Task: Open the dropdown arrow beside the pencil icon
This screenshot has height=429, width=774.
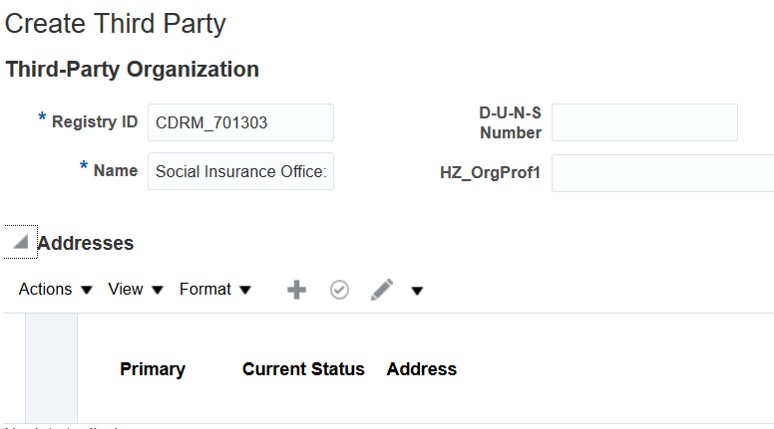Action: click(x=417, y=291)
